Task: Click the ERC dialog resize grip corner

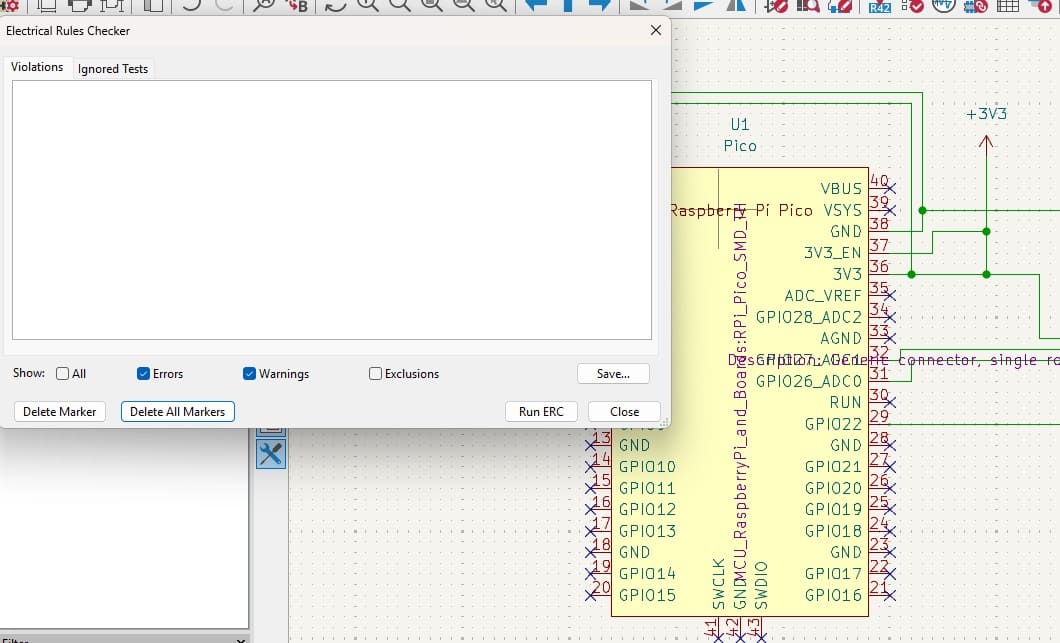Action: tap(665, 422)
